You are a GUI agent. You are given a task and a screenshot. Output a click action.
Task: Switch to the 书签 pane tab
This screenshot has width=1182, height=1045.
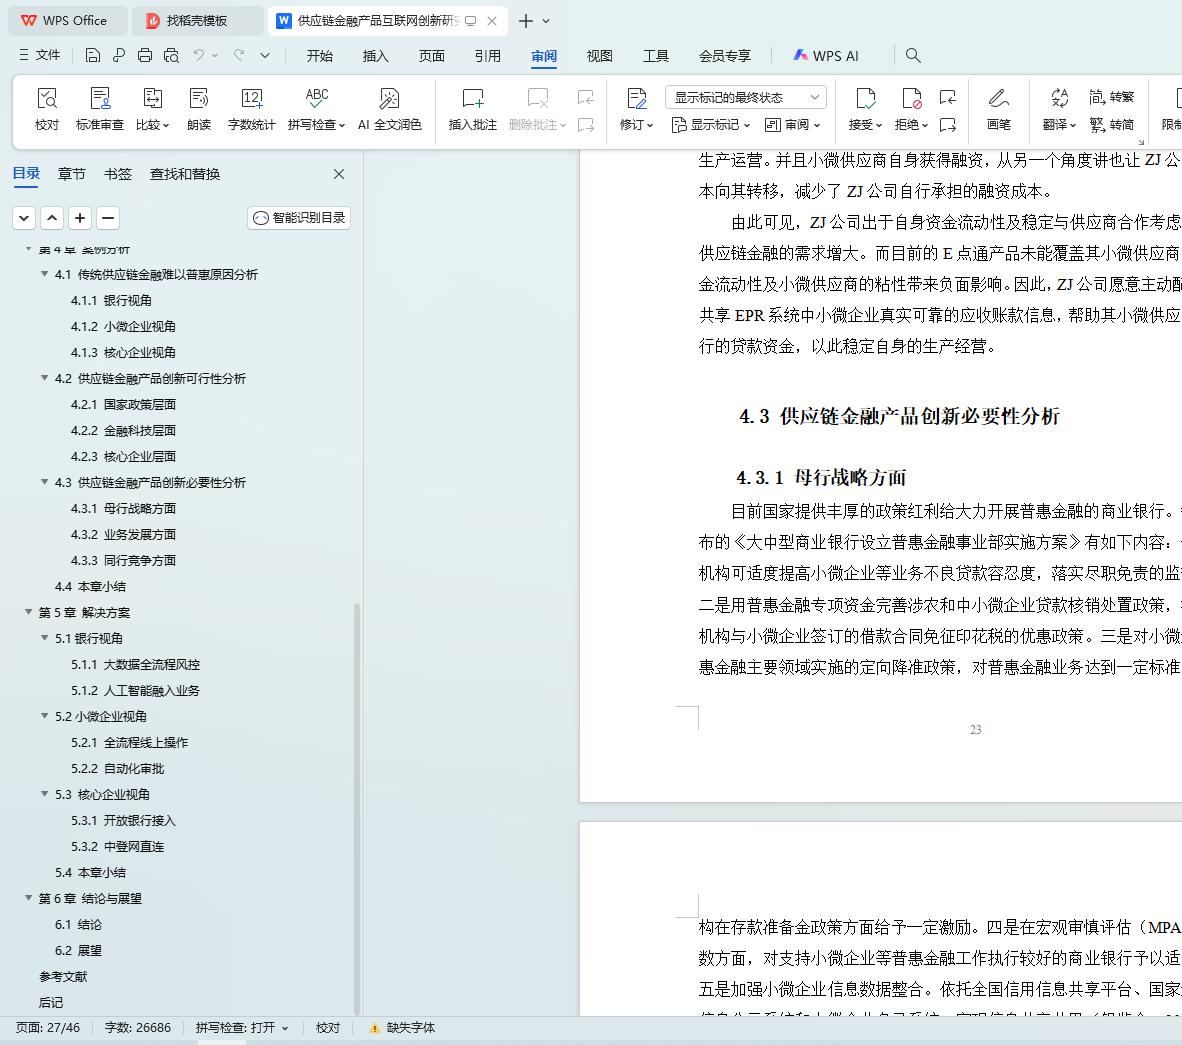[x=118, y=174]
